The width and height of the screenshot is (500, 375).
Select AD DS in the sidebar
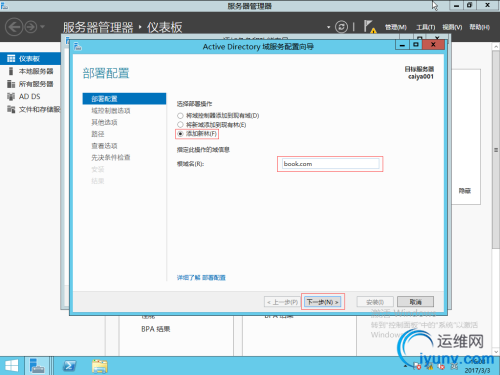[x=30, y=97]
